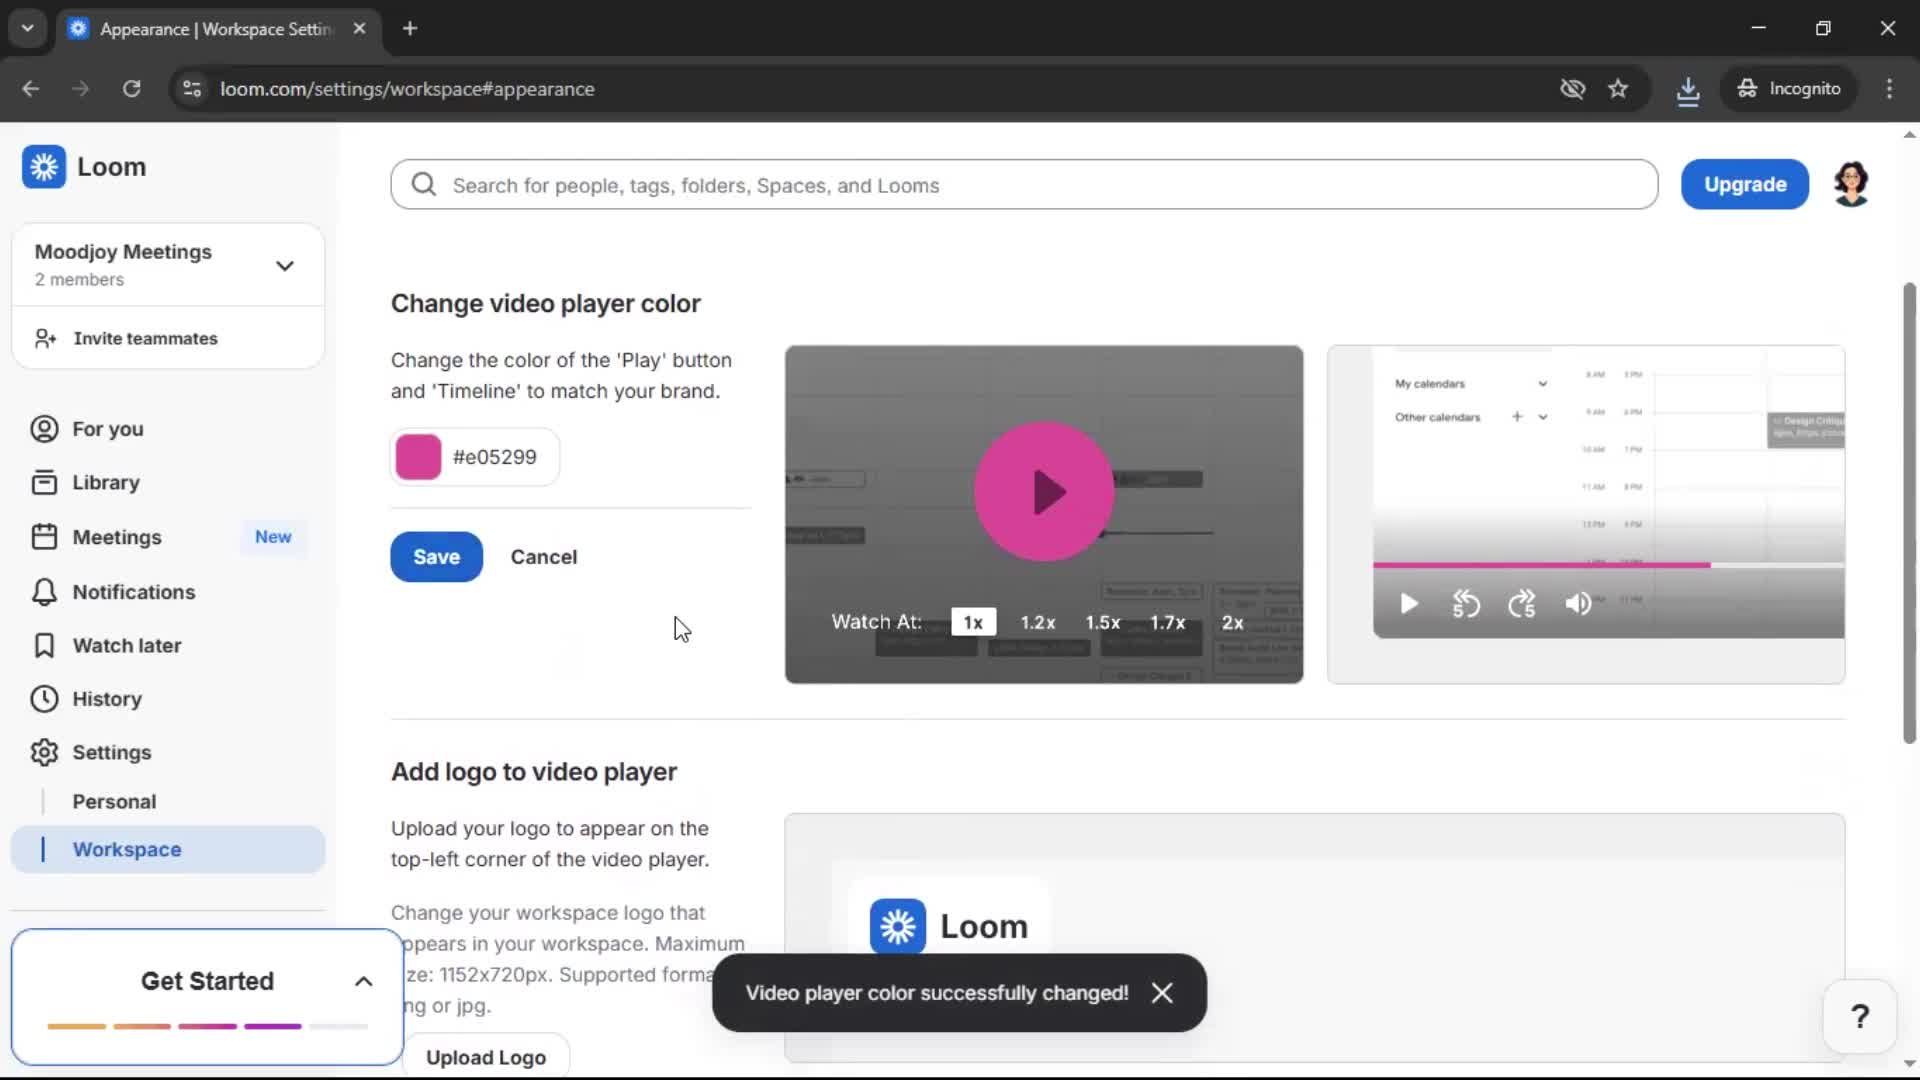1920x1080 pixels.
Task: Open browser Downloads
Action: click(1688, 88)
